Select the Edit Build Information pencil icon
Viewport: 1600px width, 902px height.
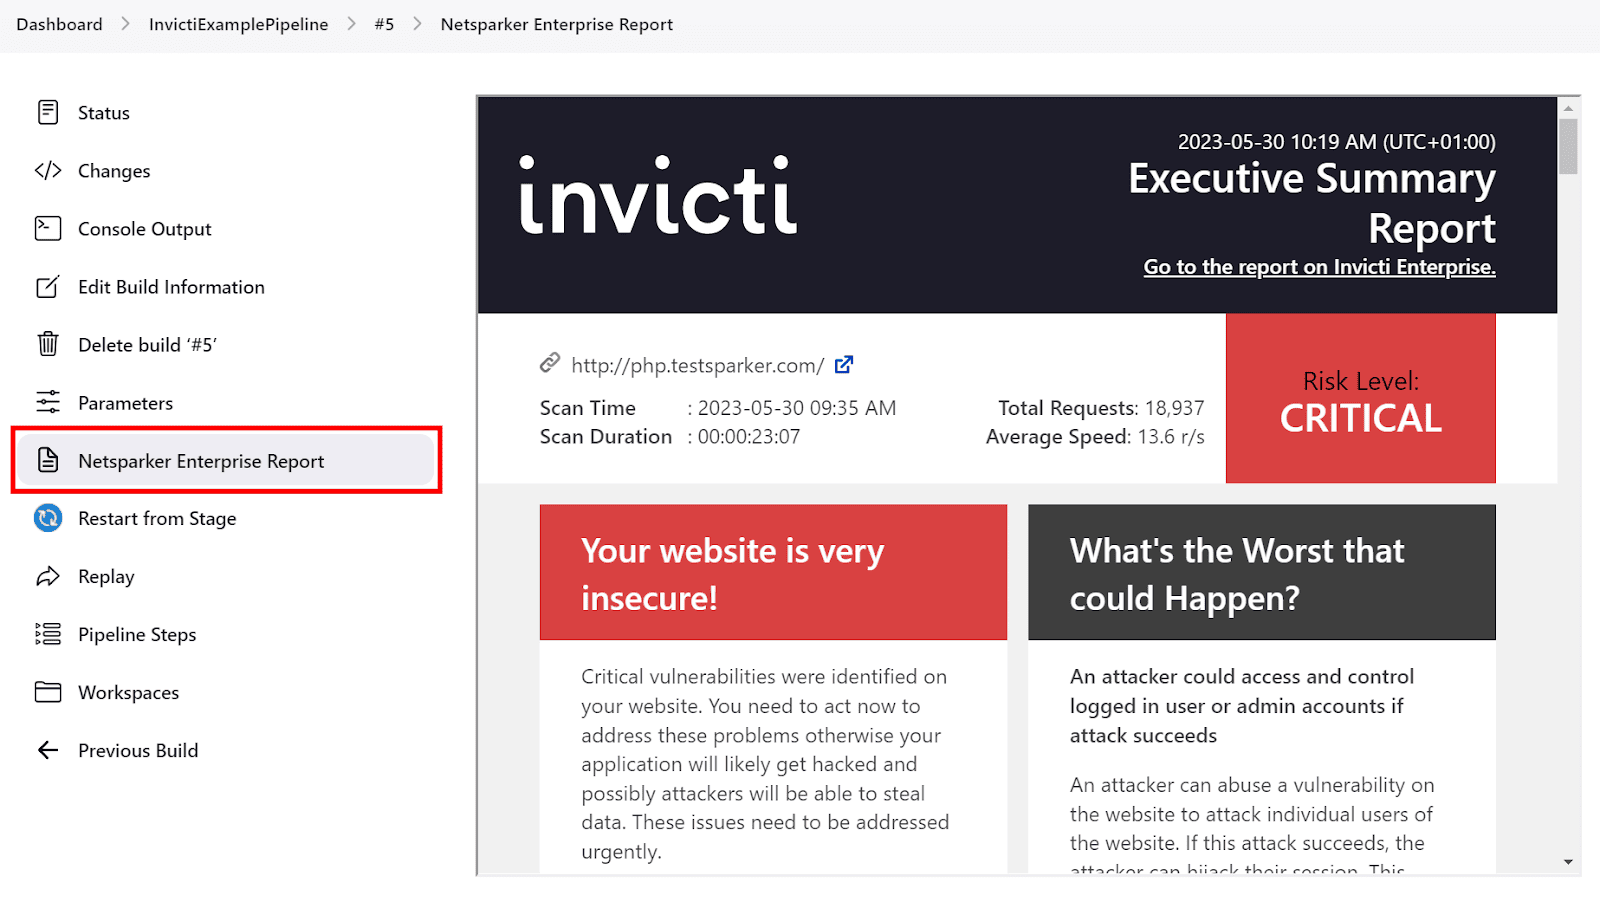[47, 286]
